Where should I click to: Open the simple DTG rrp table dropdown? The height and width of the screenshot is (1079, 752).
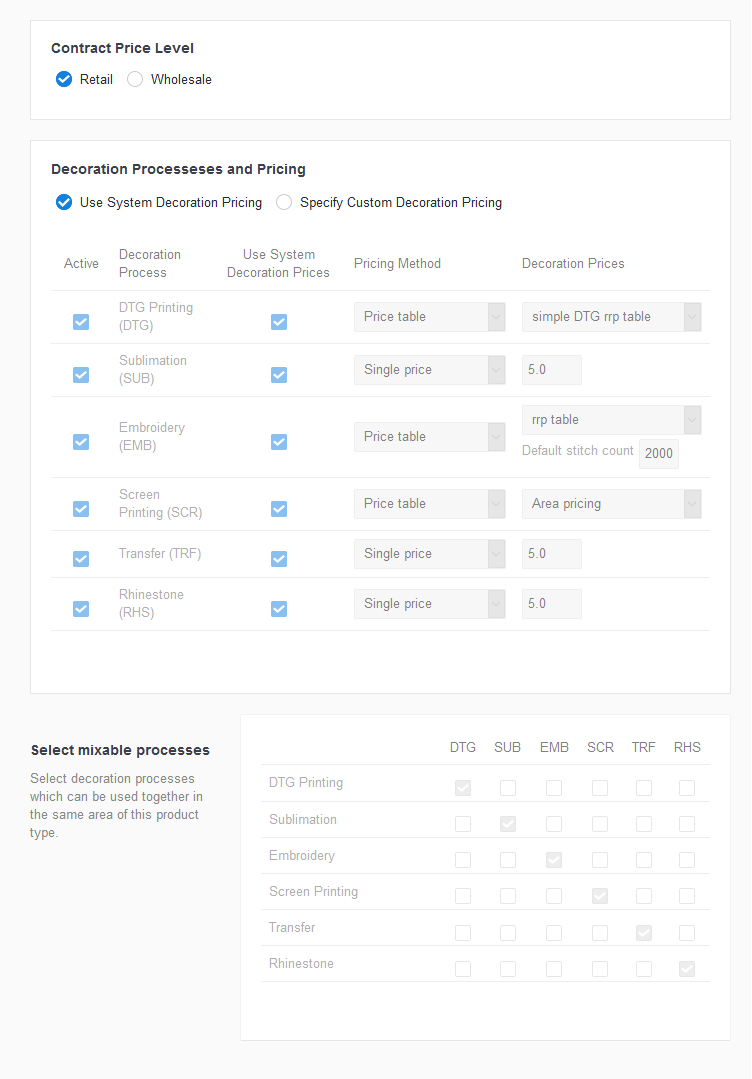611,316
